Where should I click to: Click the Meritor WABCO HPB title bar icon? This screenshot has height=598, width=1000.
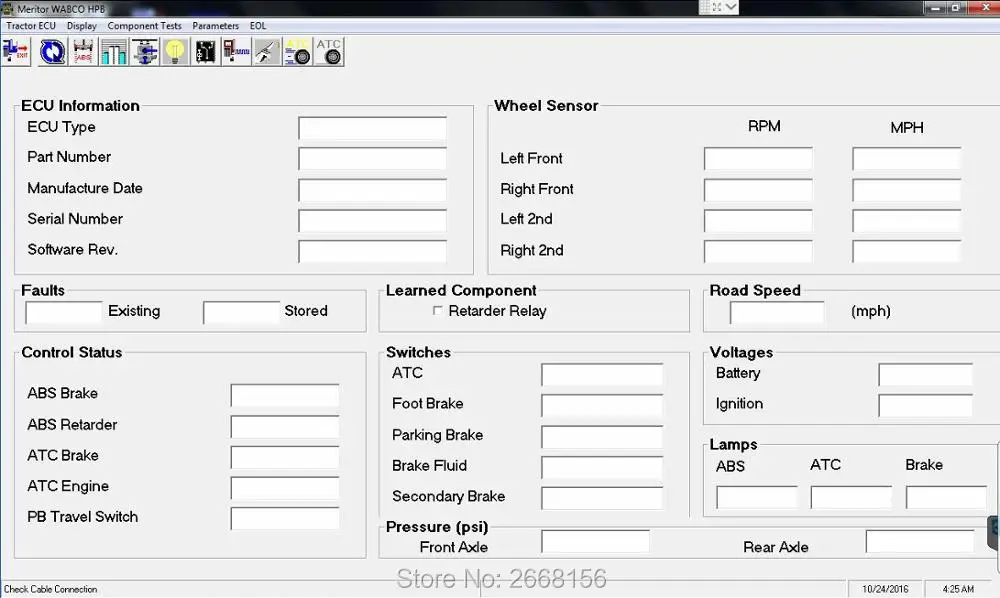[x=8, y=8]
